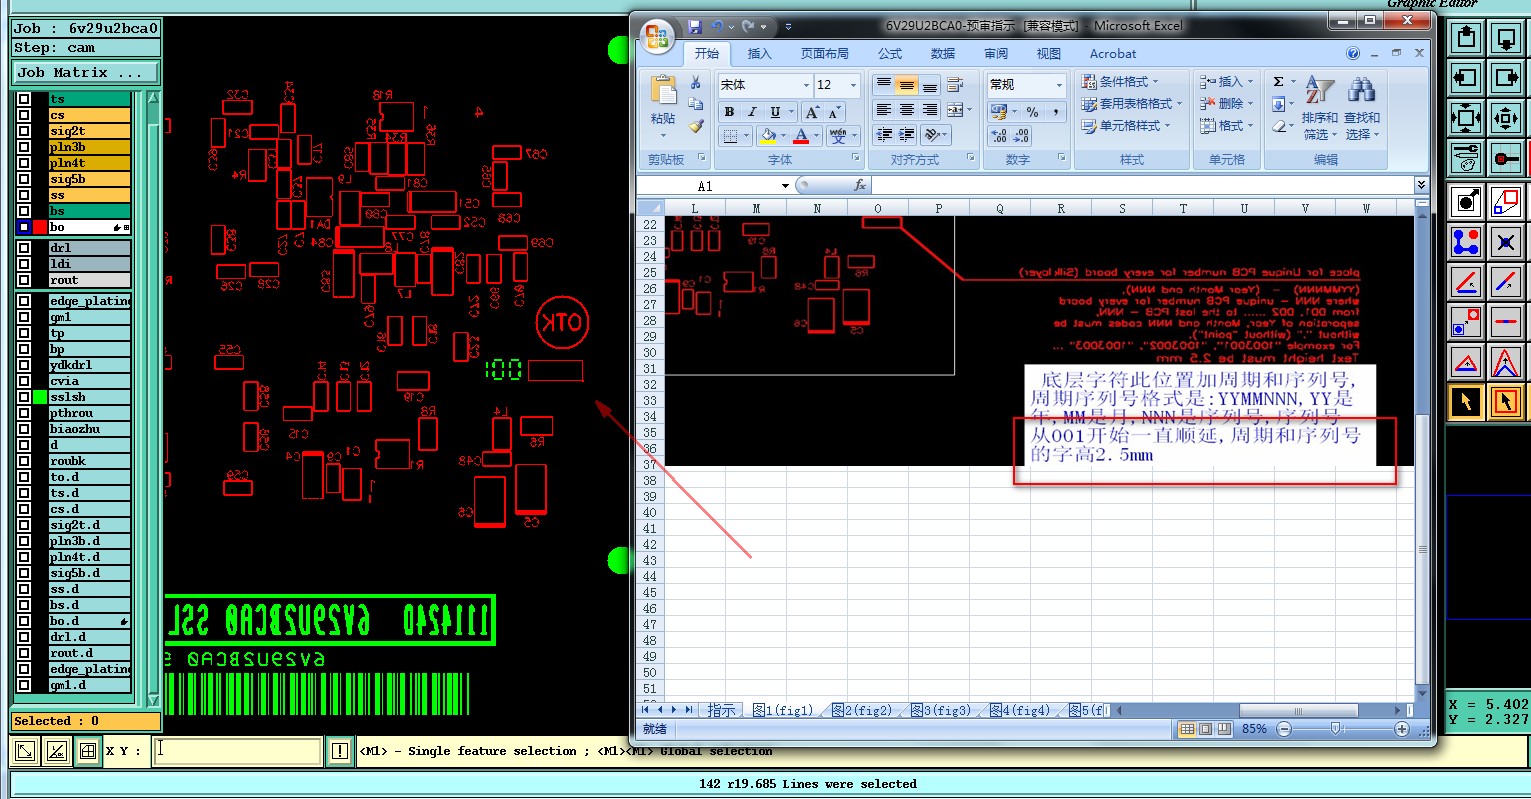Toggle checkbox for layer sslsh
The height and width of the screenshot is (799, 1531).
pos(24,397)
